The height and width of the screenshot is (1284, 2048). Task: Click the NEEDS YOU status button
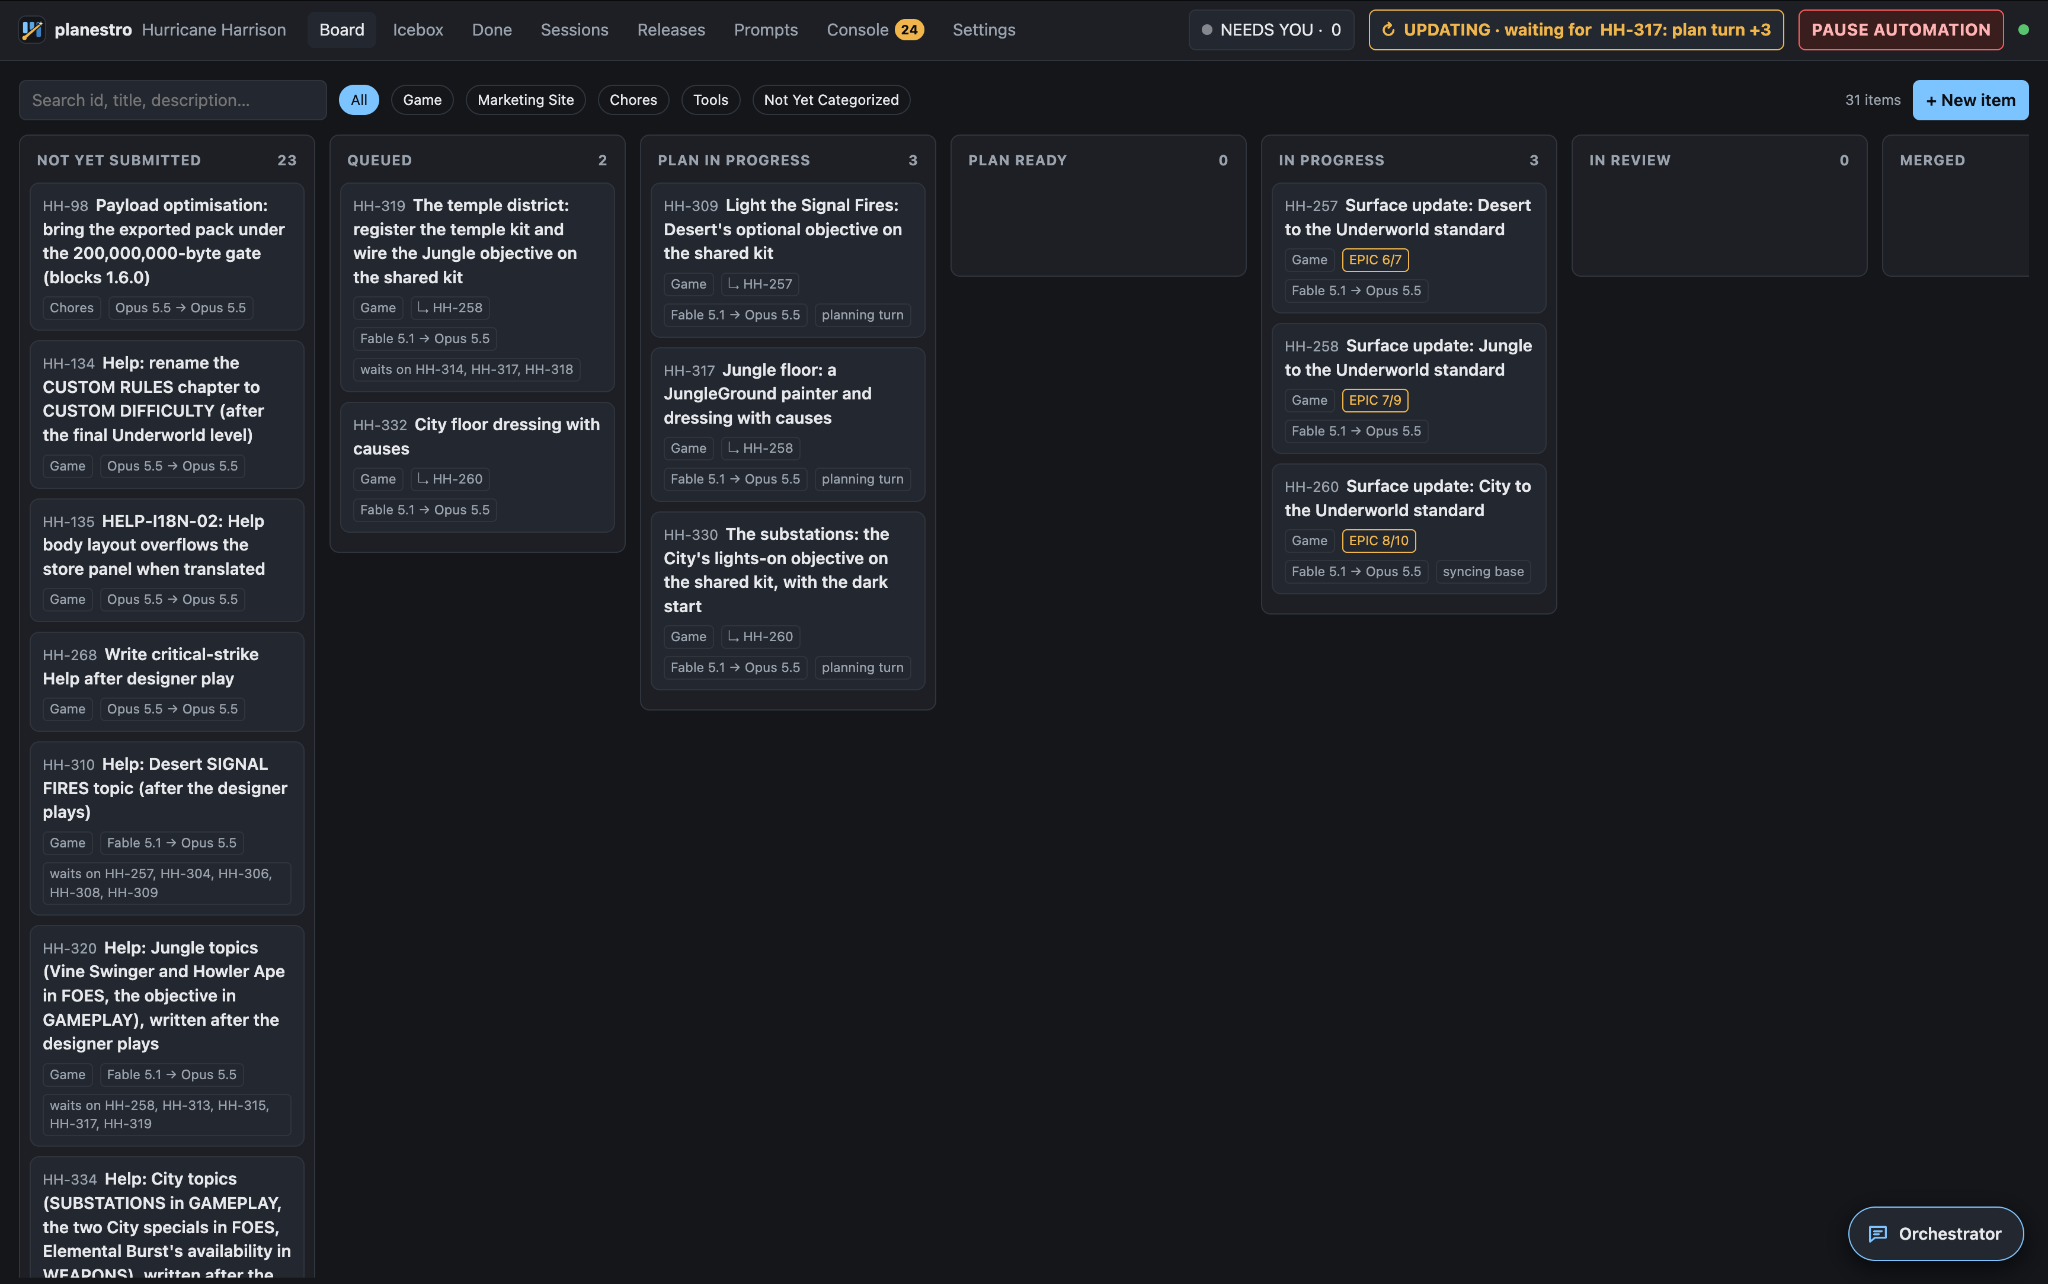[1271, 30]
